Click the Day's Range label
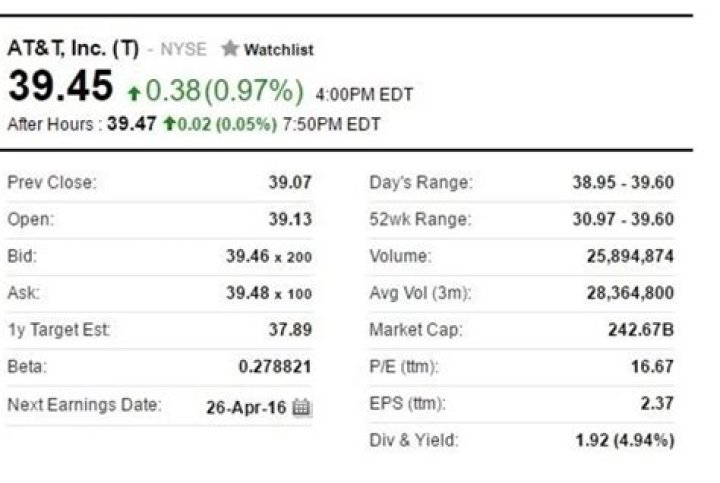Screen dimensions: 720x483 [421, 183]
